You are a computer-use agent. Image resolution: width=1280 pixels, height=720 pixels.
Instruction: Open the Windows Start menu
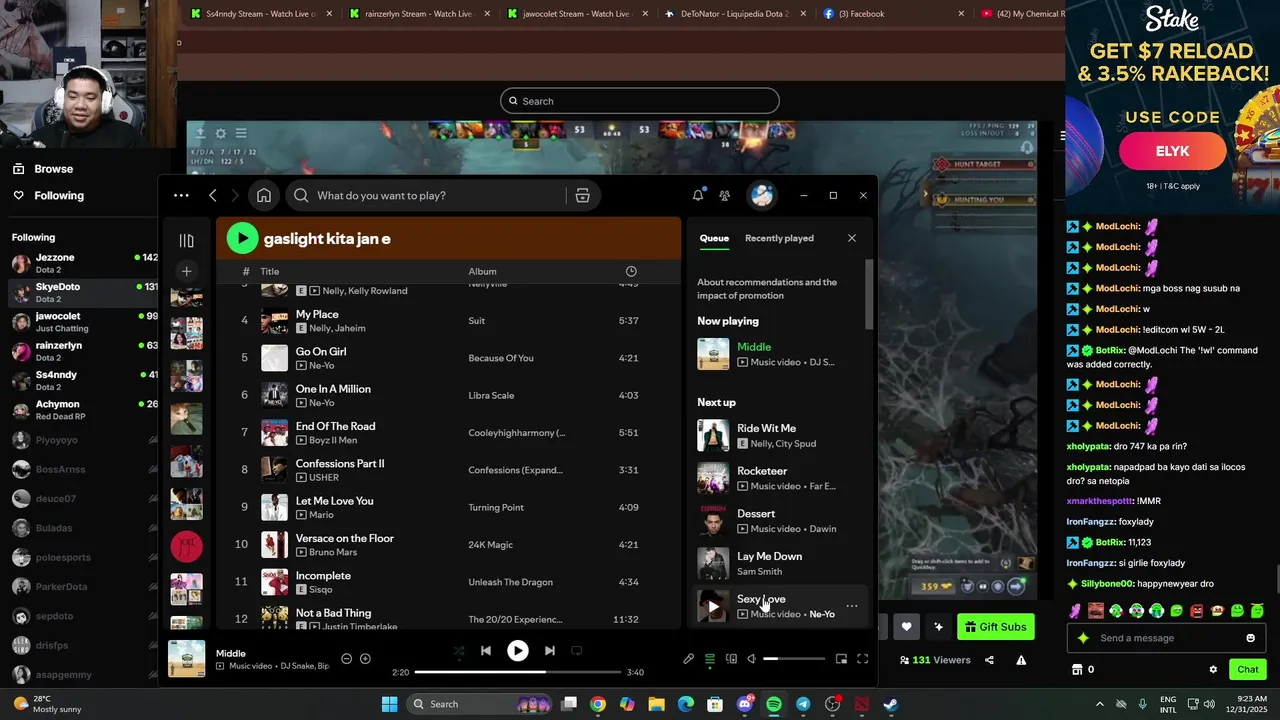click(x=390, y=704)
